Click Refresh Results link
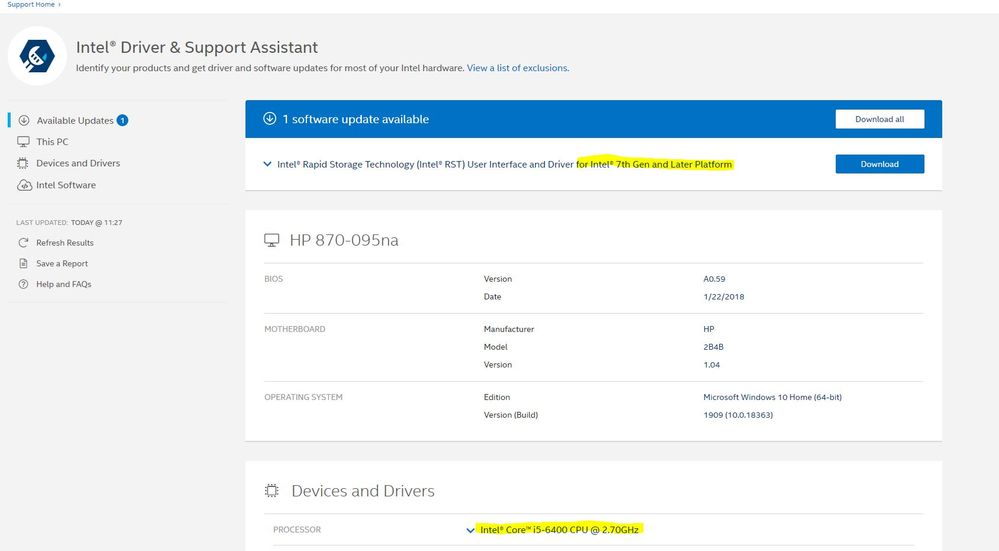The width and height of the screenshot is (999, 551). [65, 243]
